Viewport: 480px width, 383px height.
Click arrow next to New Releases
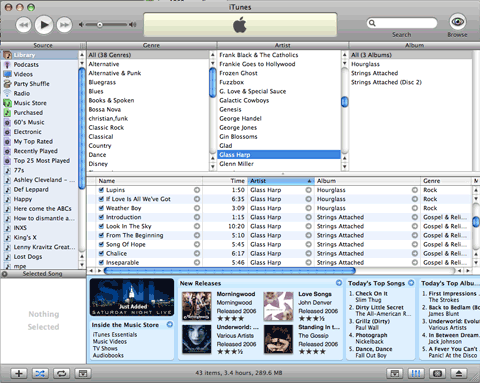click(339, 283)
